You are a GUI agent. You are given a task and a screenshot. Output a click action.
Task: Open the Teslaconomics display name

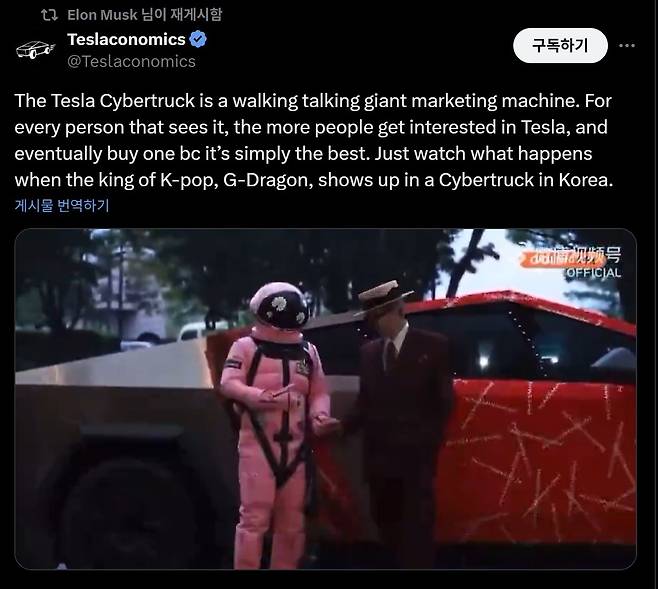126,39
